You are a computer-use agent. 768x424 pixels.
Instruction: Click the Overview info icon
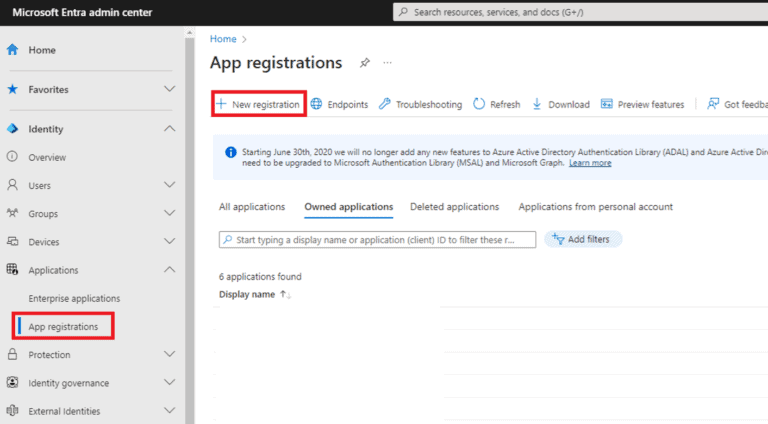click(12, 157)
